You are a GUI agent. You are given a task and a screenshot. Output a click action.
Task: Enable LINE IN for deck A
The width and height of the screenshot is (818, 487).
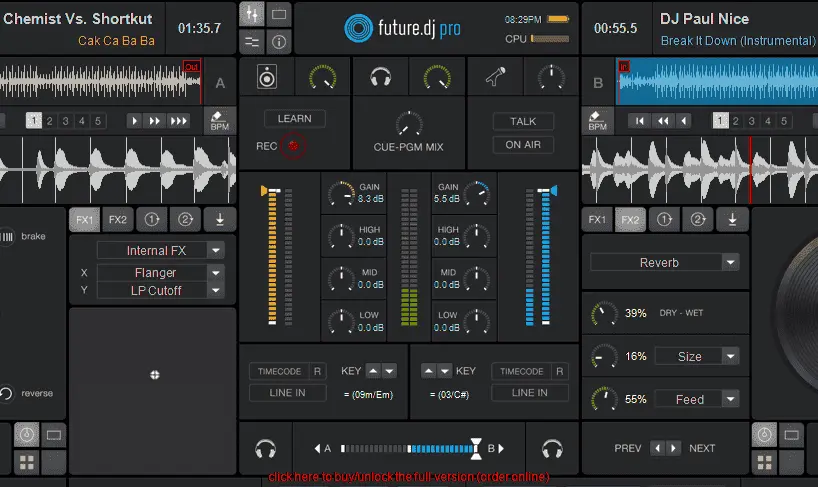point(287,393)
